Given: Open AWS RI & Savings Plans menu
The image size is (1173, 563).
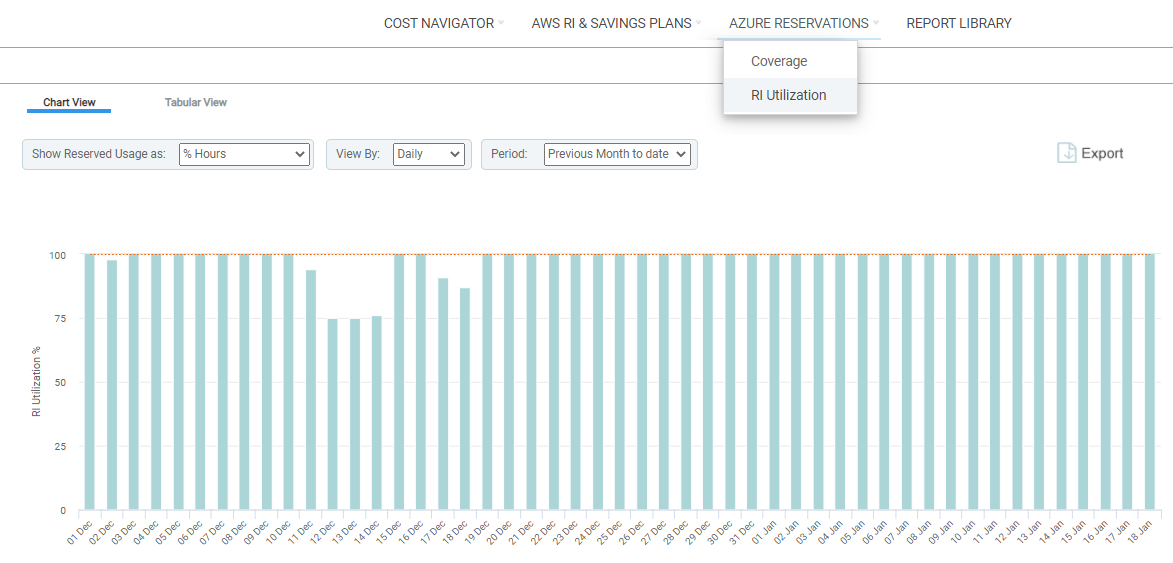Looking at the screenshot, I should coord(611,23).
